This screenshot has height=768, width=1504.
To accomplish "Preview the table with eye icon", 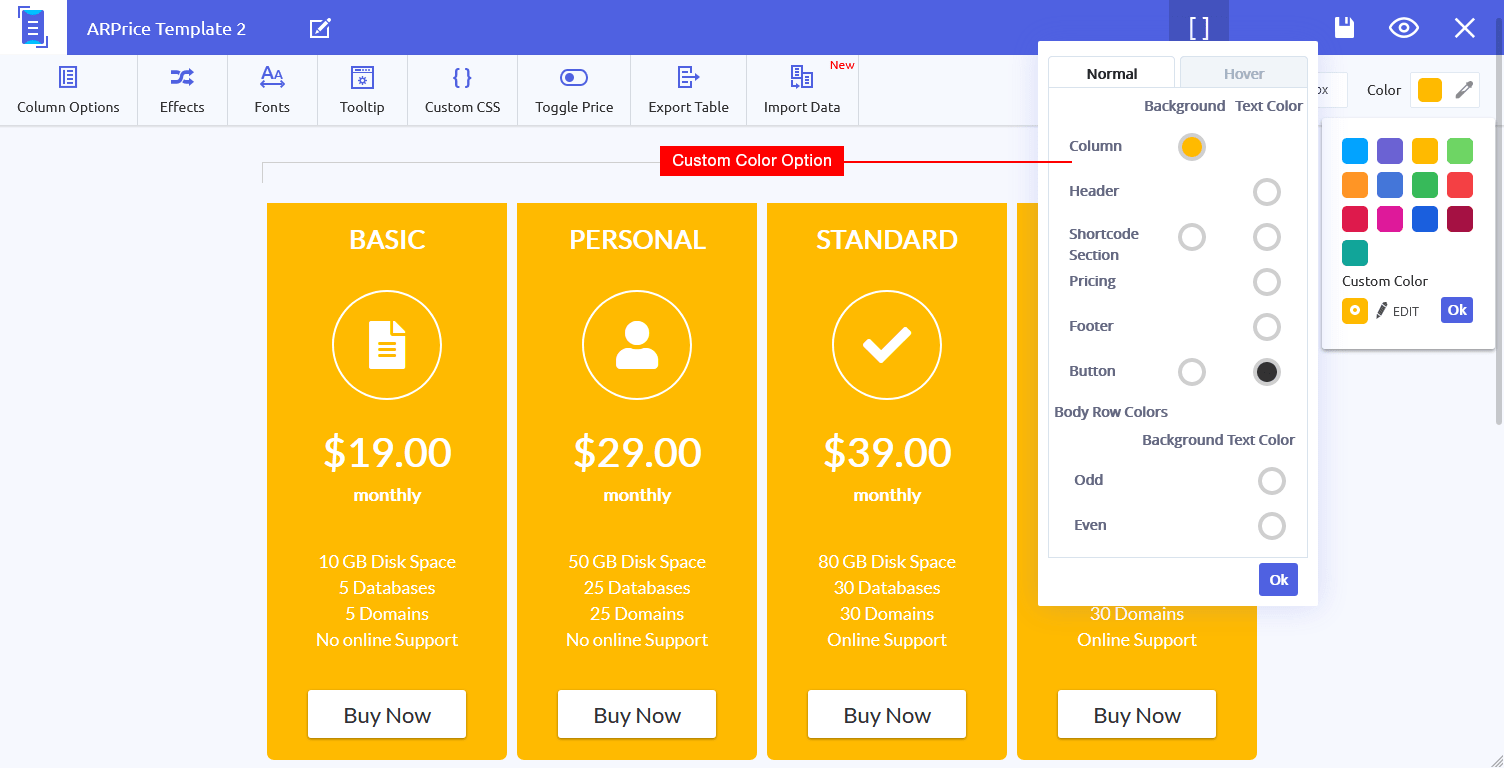I will pos(1404,28).
